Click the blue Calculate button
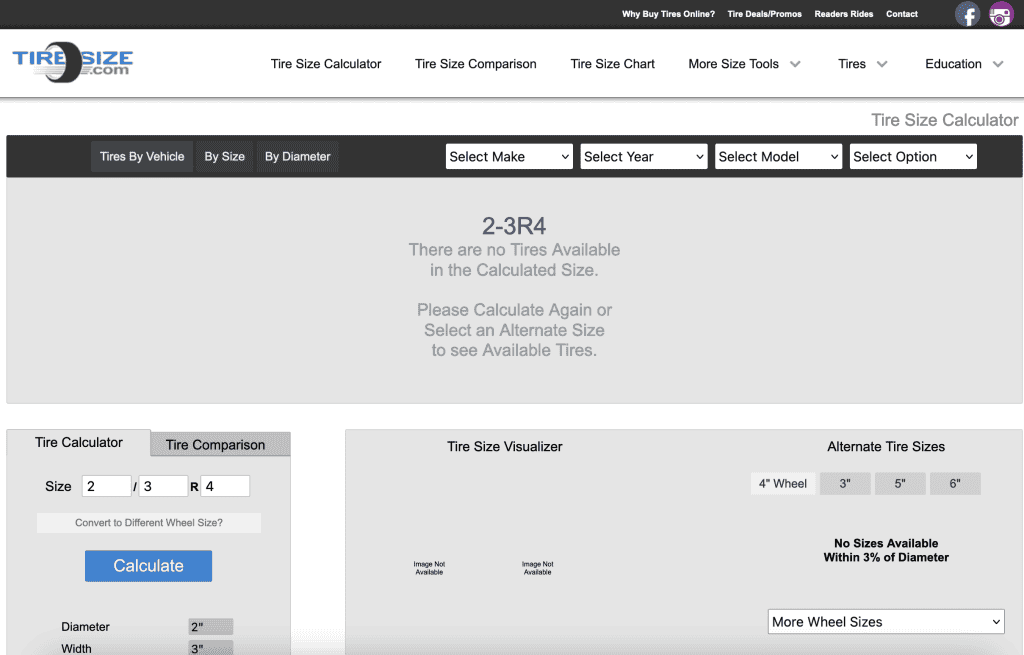Image resolution: width=1024 pixels, height=655 pixels. (148, 566)
